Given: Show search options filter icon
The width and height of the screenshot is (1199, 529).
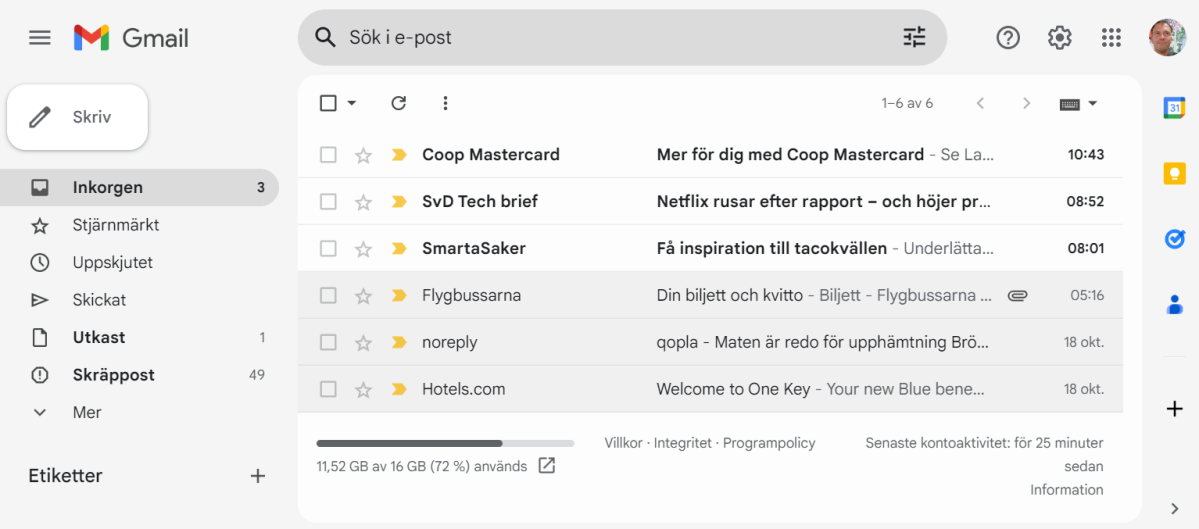Looking at the screenshot, I should tap(914, 37).
